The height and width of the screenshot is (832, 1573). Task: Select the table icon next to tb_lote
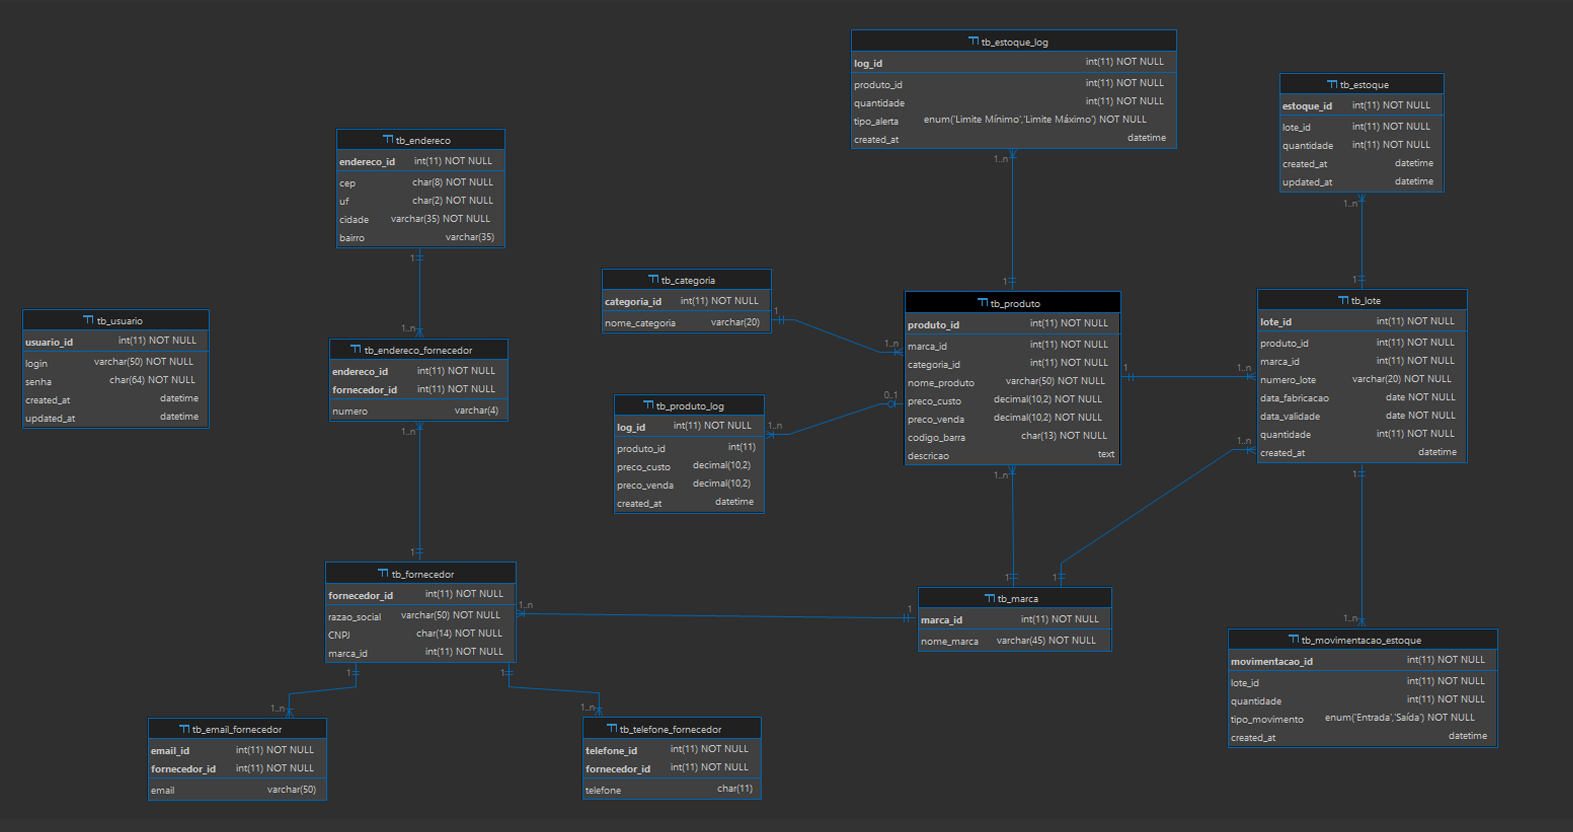tap(1343, 300)
